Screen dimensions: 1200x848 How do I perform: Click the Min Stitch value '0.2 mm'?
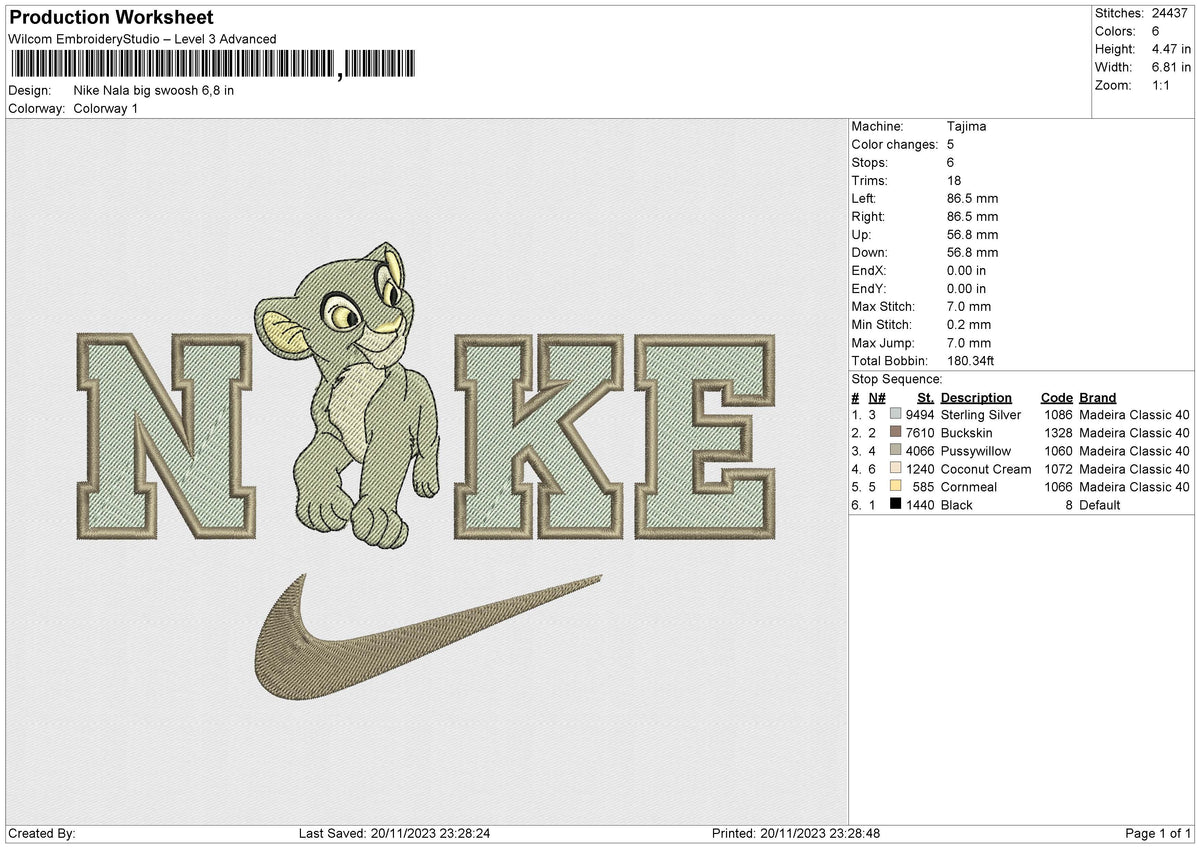click(969, 325)
